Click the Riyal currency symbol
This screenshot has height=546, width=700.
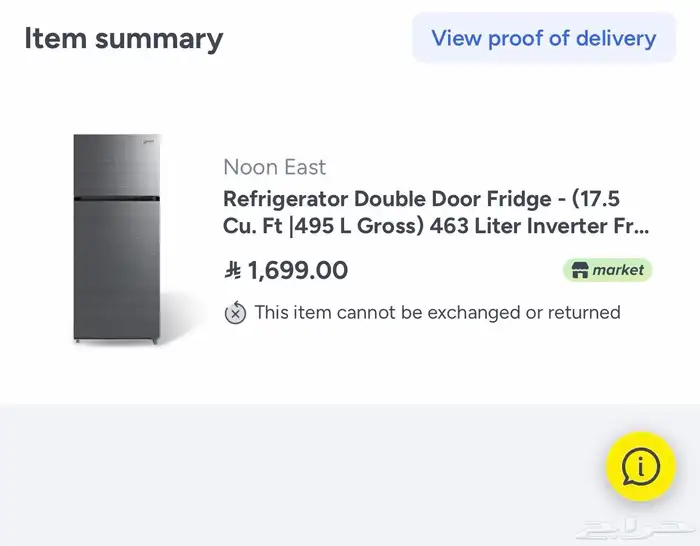[x=233, y=270]
